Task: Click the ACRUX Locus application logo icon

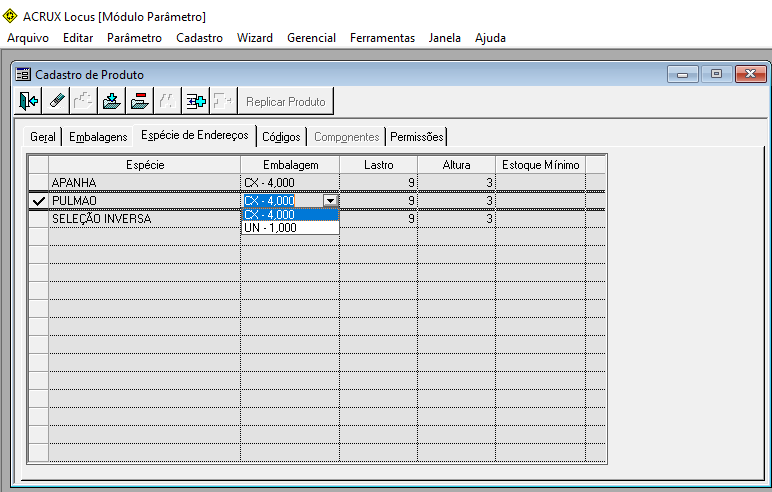Action: pyautogui.click(x=10, y=16)
